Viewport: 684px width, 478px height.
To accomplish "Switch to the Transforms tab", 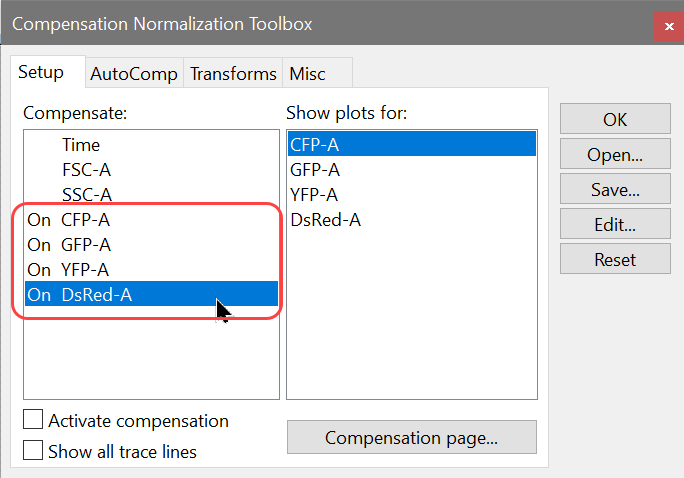I will pos(233,74).
